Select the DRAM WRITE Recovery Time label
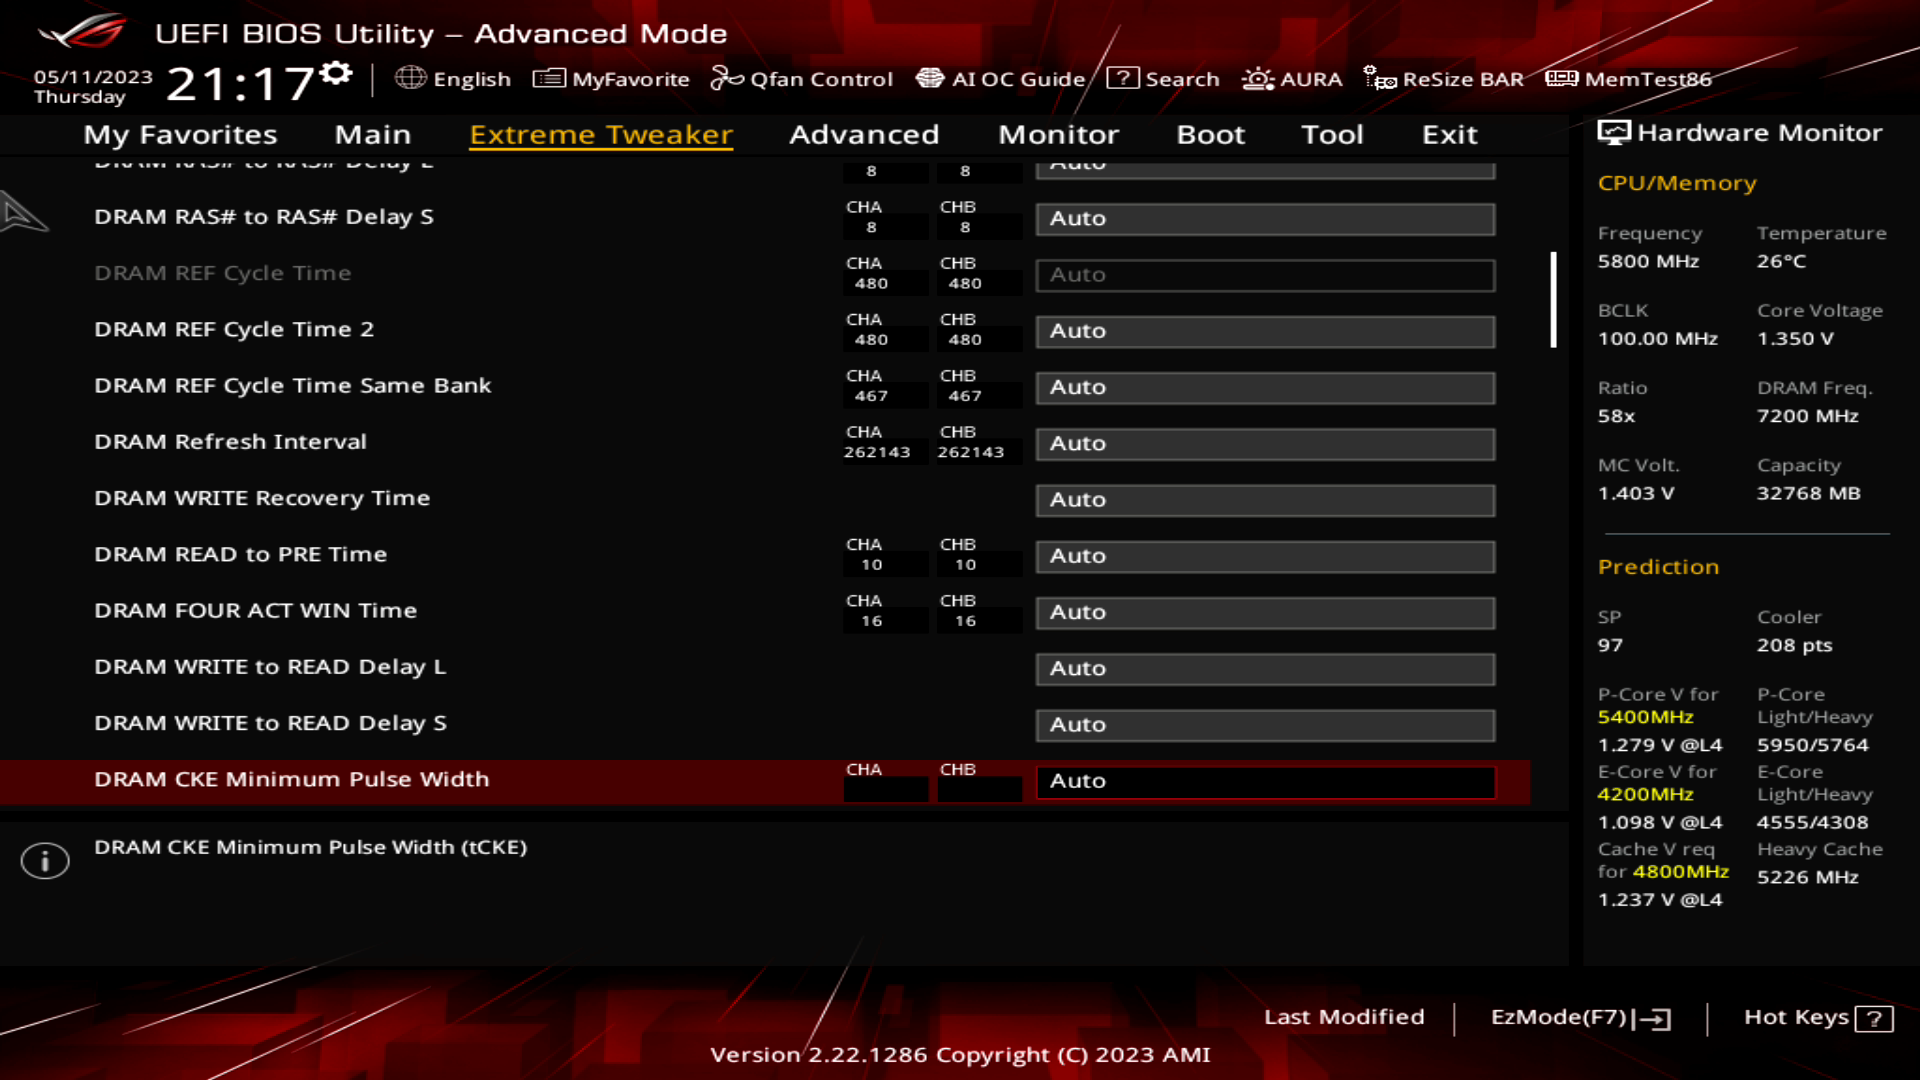The image size is (1920, 1080). point(262,498)
